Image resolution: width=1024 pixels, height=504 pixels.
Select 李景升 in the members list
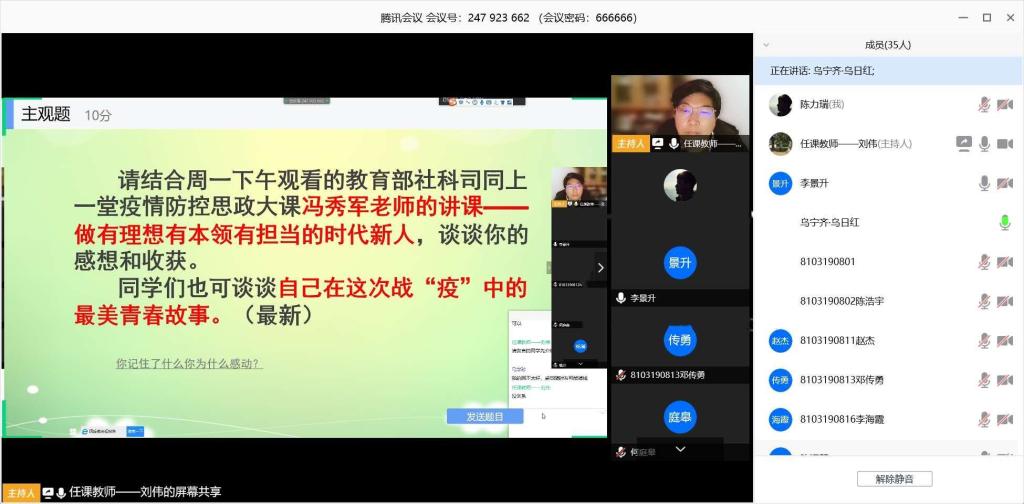pos(814,183)
